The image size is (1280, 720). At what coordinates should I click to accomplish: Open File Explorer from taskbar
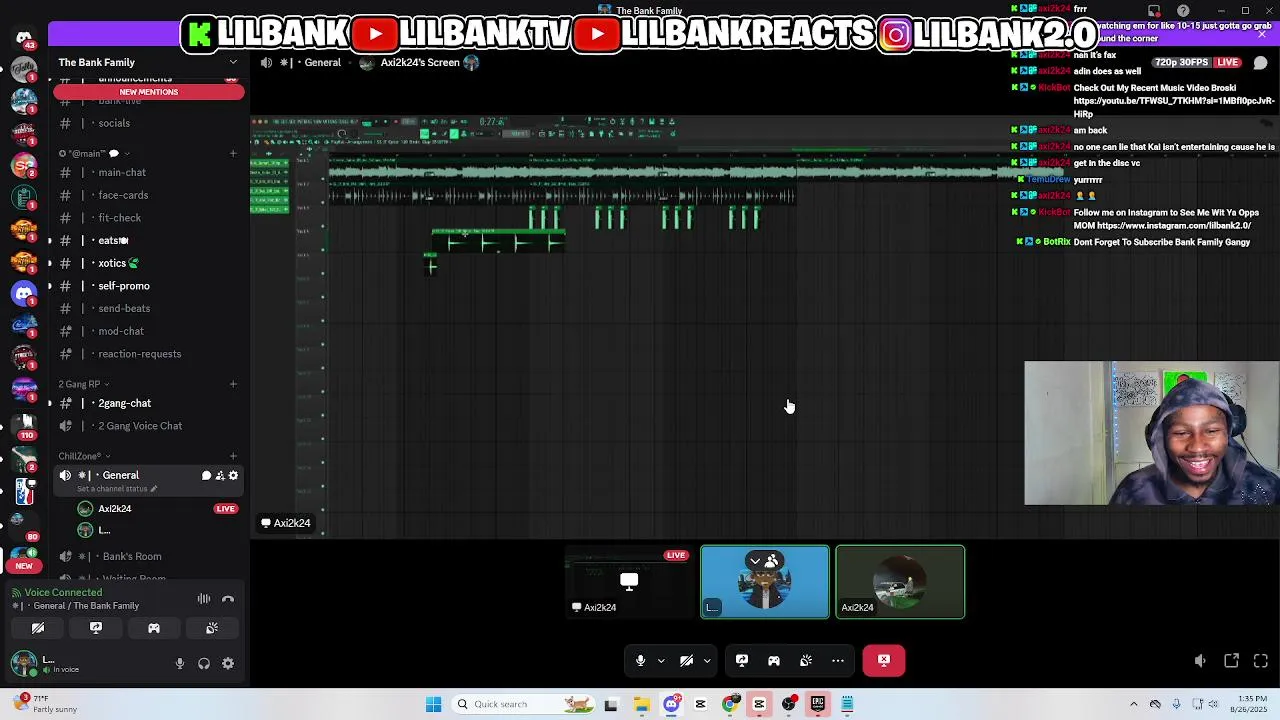point(641,704)
